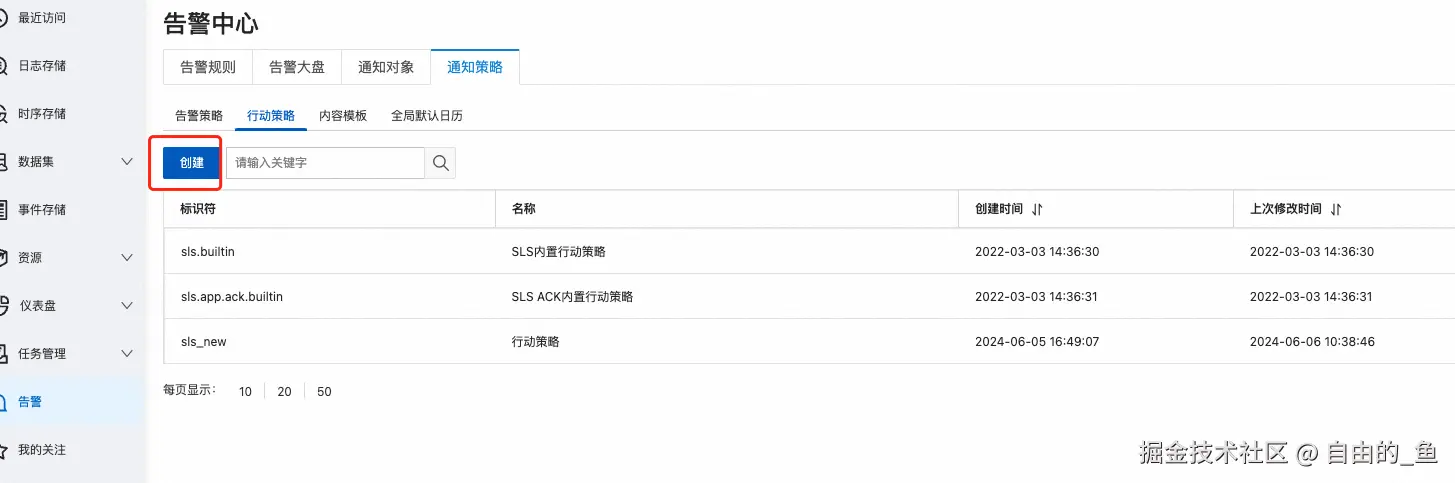This screenshot has width=1455, height=483.
Task: Open 时序存储 sidebar icon
Action: [3, 114]
